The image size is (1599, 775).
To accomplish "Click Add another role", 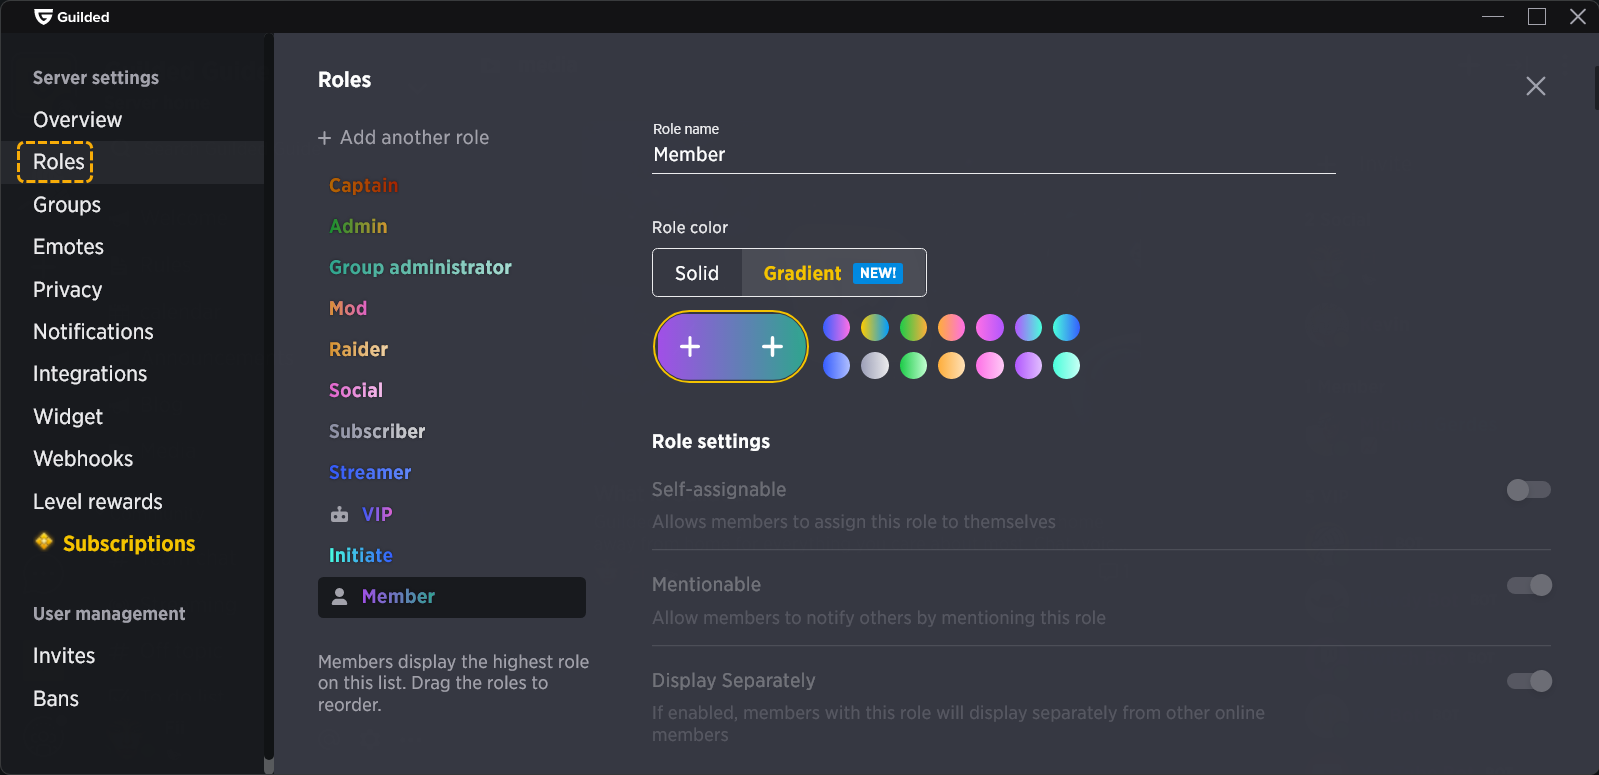I will tap(404, 138).
